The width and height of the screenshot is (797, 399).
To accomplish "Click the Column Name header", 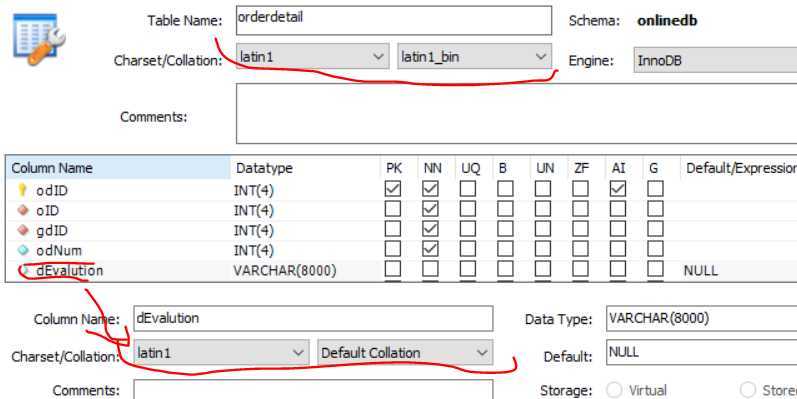I will click(118, 168).
